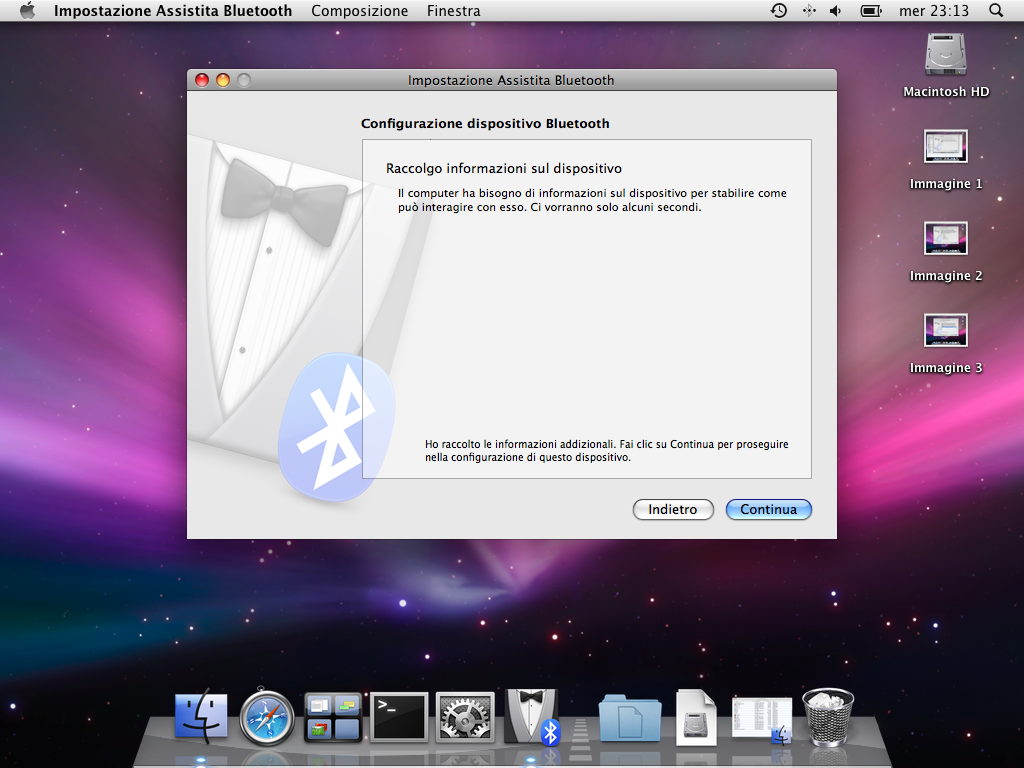This screenshot has height=768, width=1024.
Task: Open the Trash in the Dock
Action: (828, 717)
